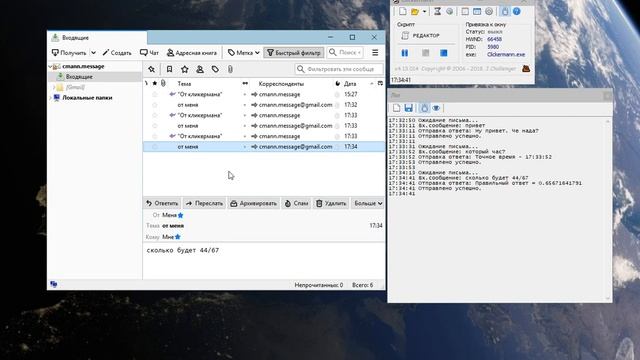Click the open folder icon in Clickermann

(x=415, y=11)
